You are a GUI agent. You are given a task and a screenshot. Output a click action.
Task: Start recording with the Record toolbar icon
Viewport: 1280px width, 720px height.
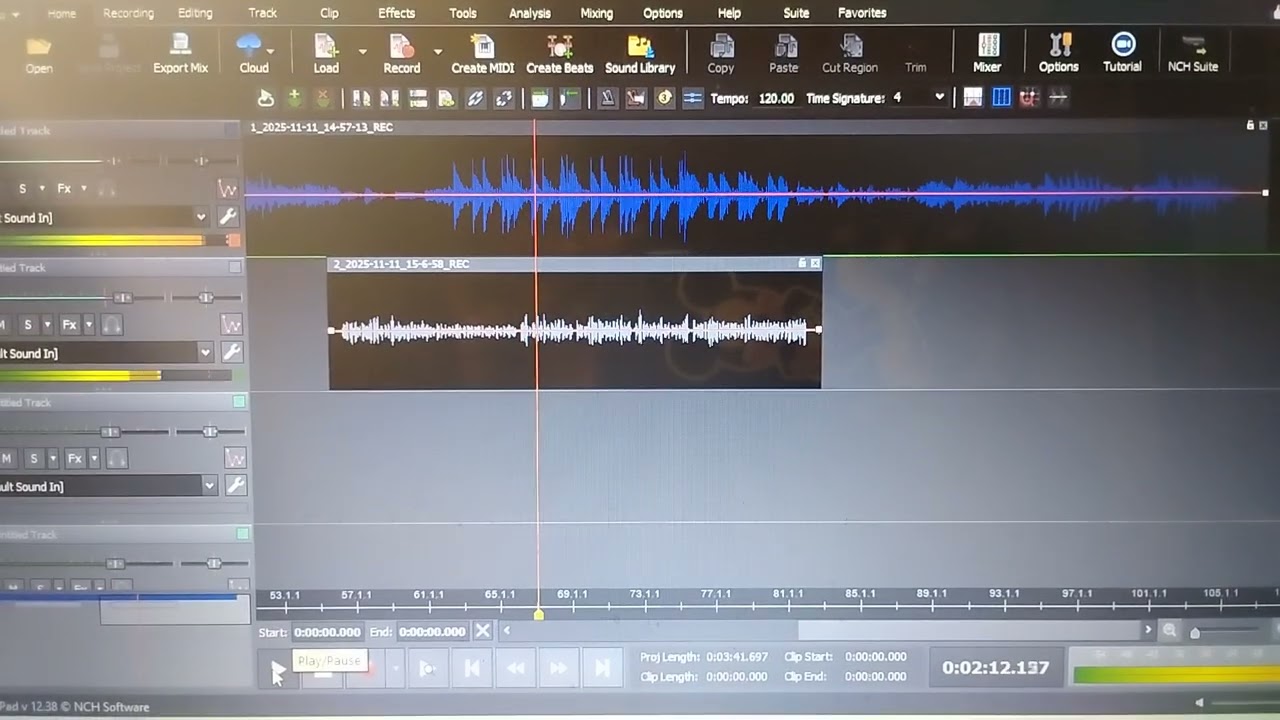click(x=402, y=53)
